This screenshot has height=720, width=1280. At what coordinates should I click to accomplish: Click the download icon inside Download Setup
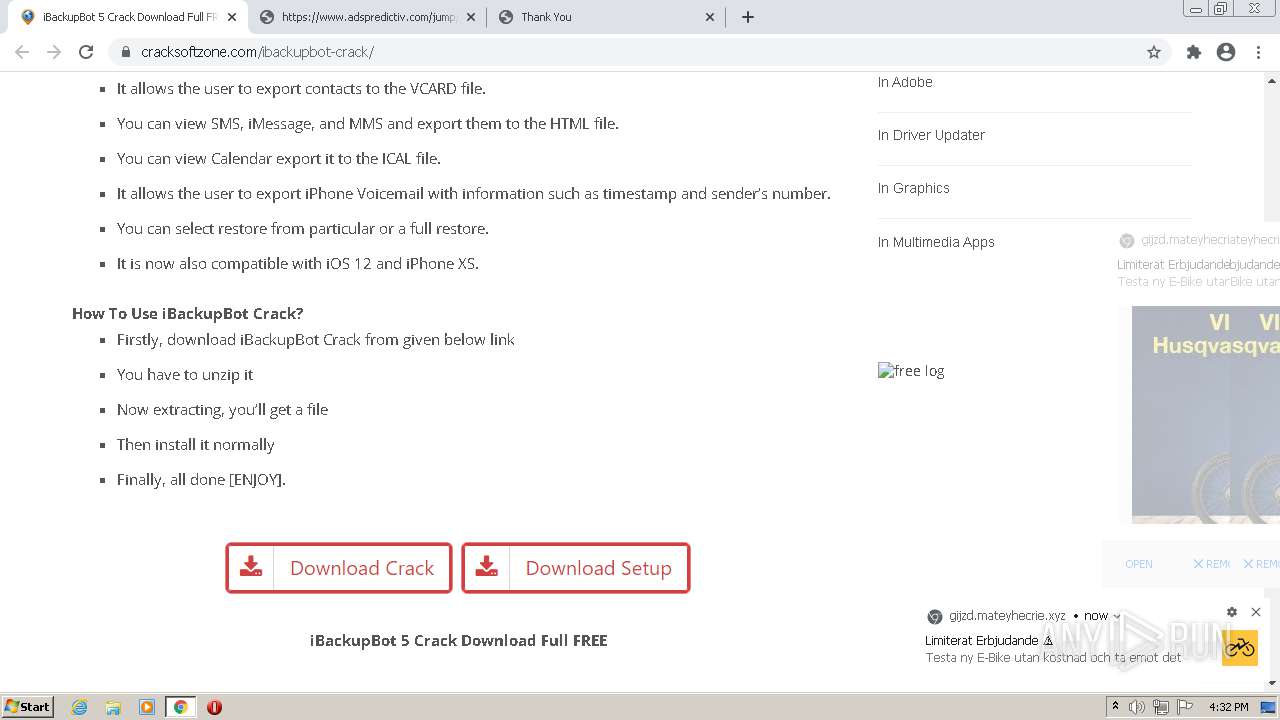[x=487, y=567]
